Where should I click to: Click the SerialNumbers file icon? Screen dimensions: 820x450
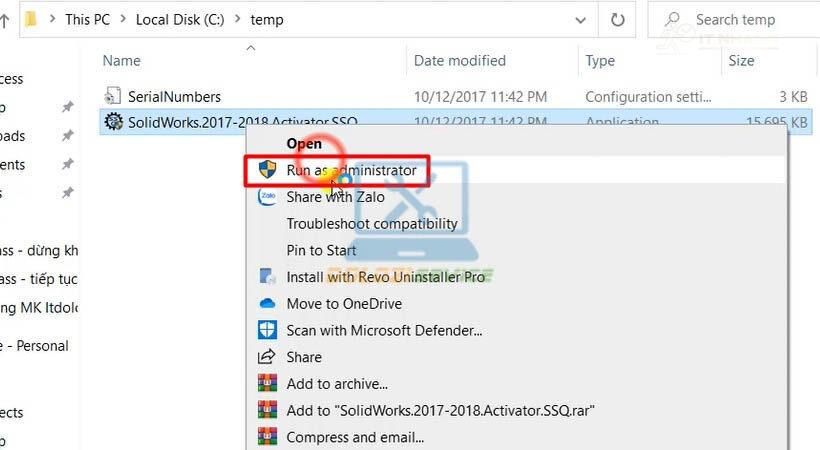[x=113, y=97]
